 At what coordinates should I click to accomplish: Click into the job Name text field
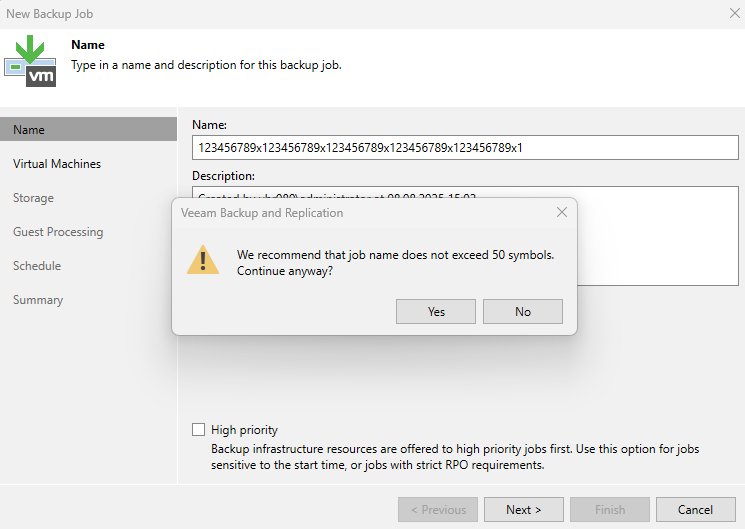[465, 148]
